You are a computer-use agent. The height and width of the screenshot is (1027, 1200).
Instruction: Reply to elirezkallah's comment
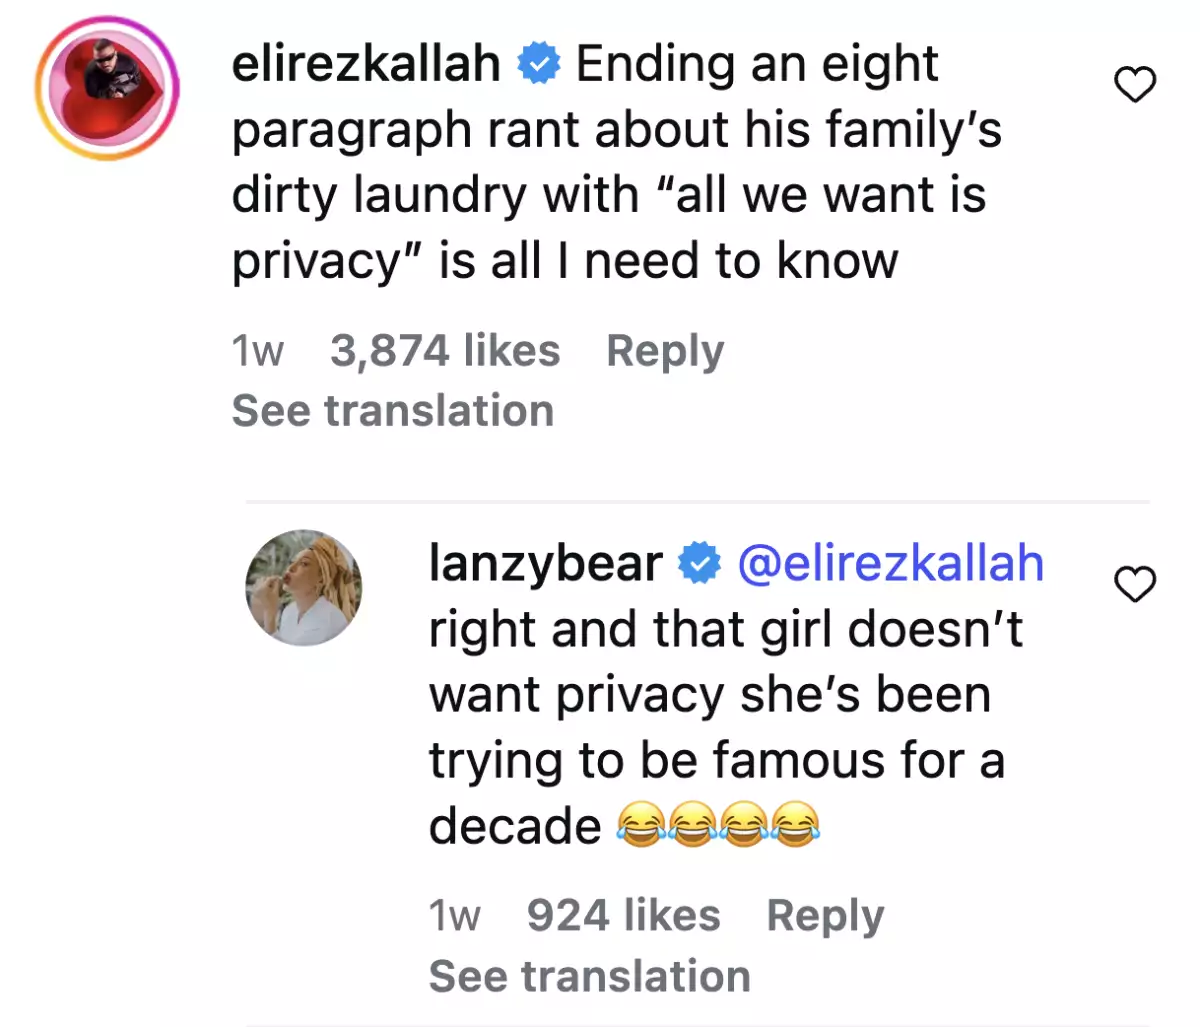pyautogui.click(x=665, y=350)
